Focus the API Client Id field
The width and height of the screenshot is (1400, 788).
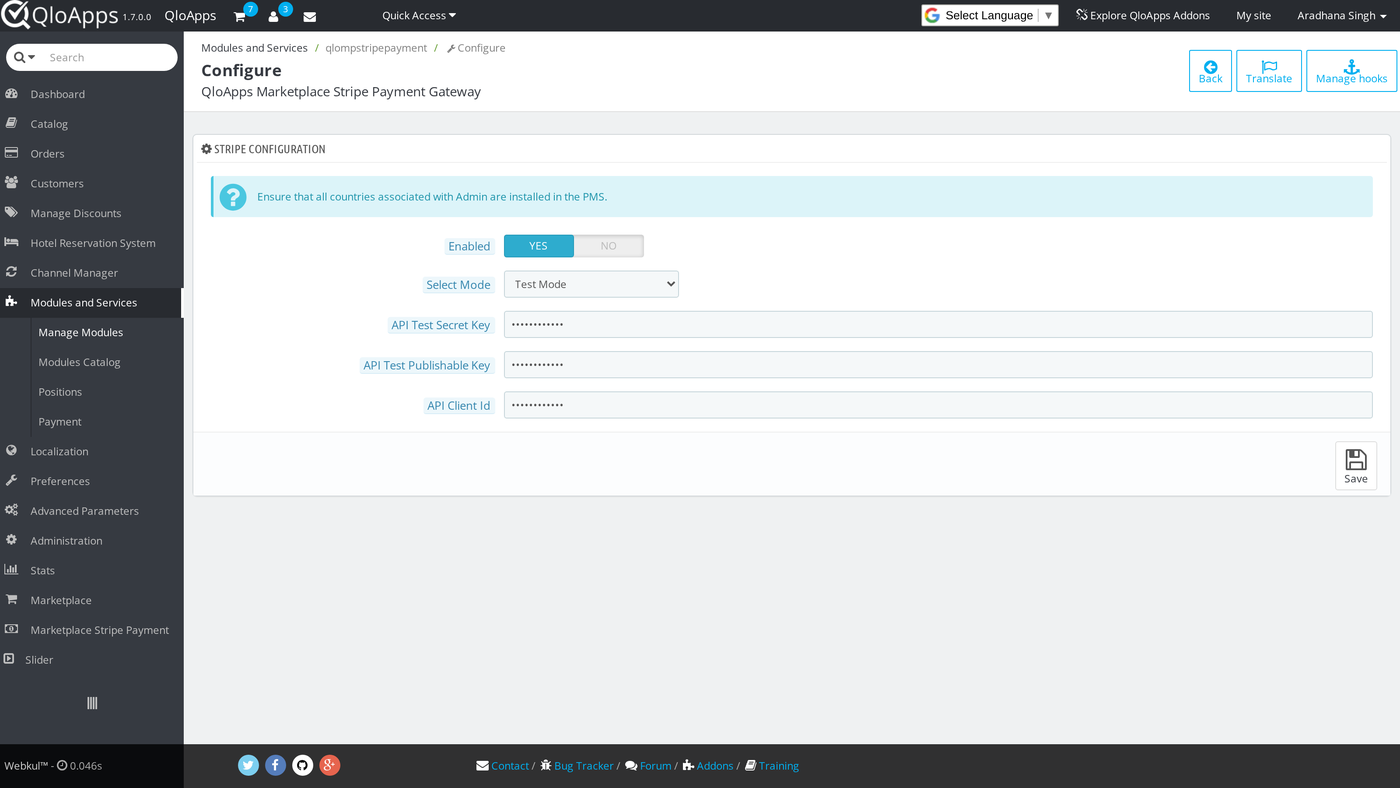click(x=938, y=404)
